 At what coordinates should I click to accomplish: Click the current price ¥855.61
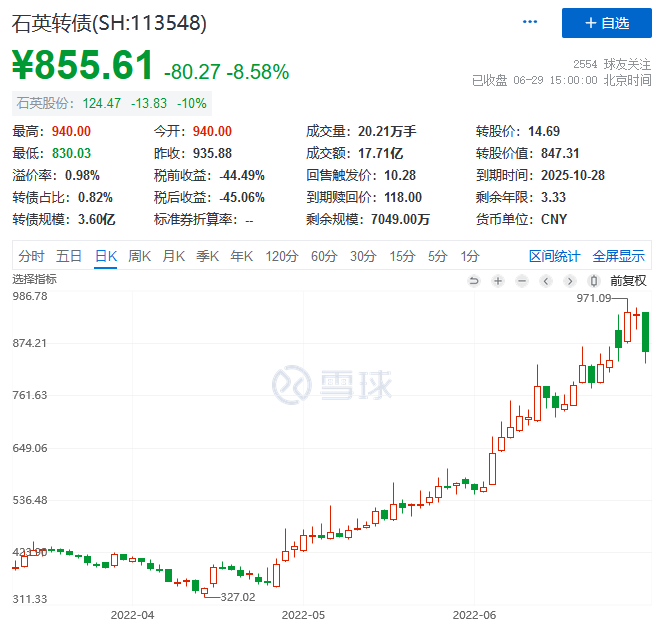coord(82,65)
